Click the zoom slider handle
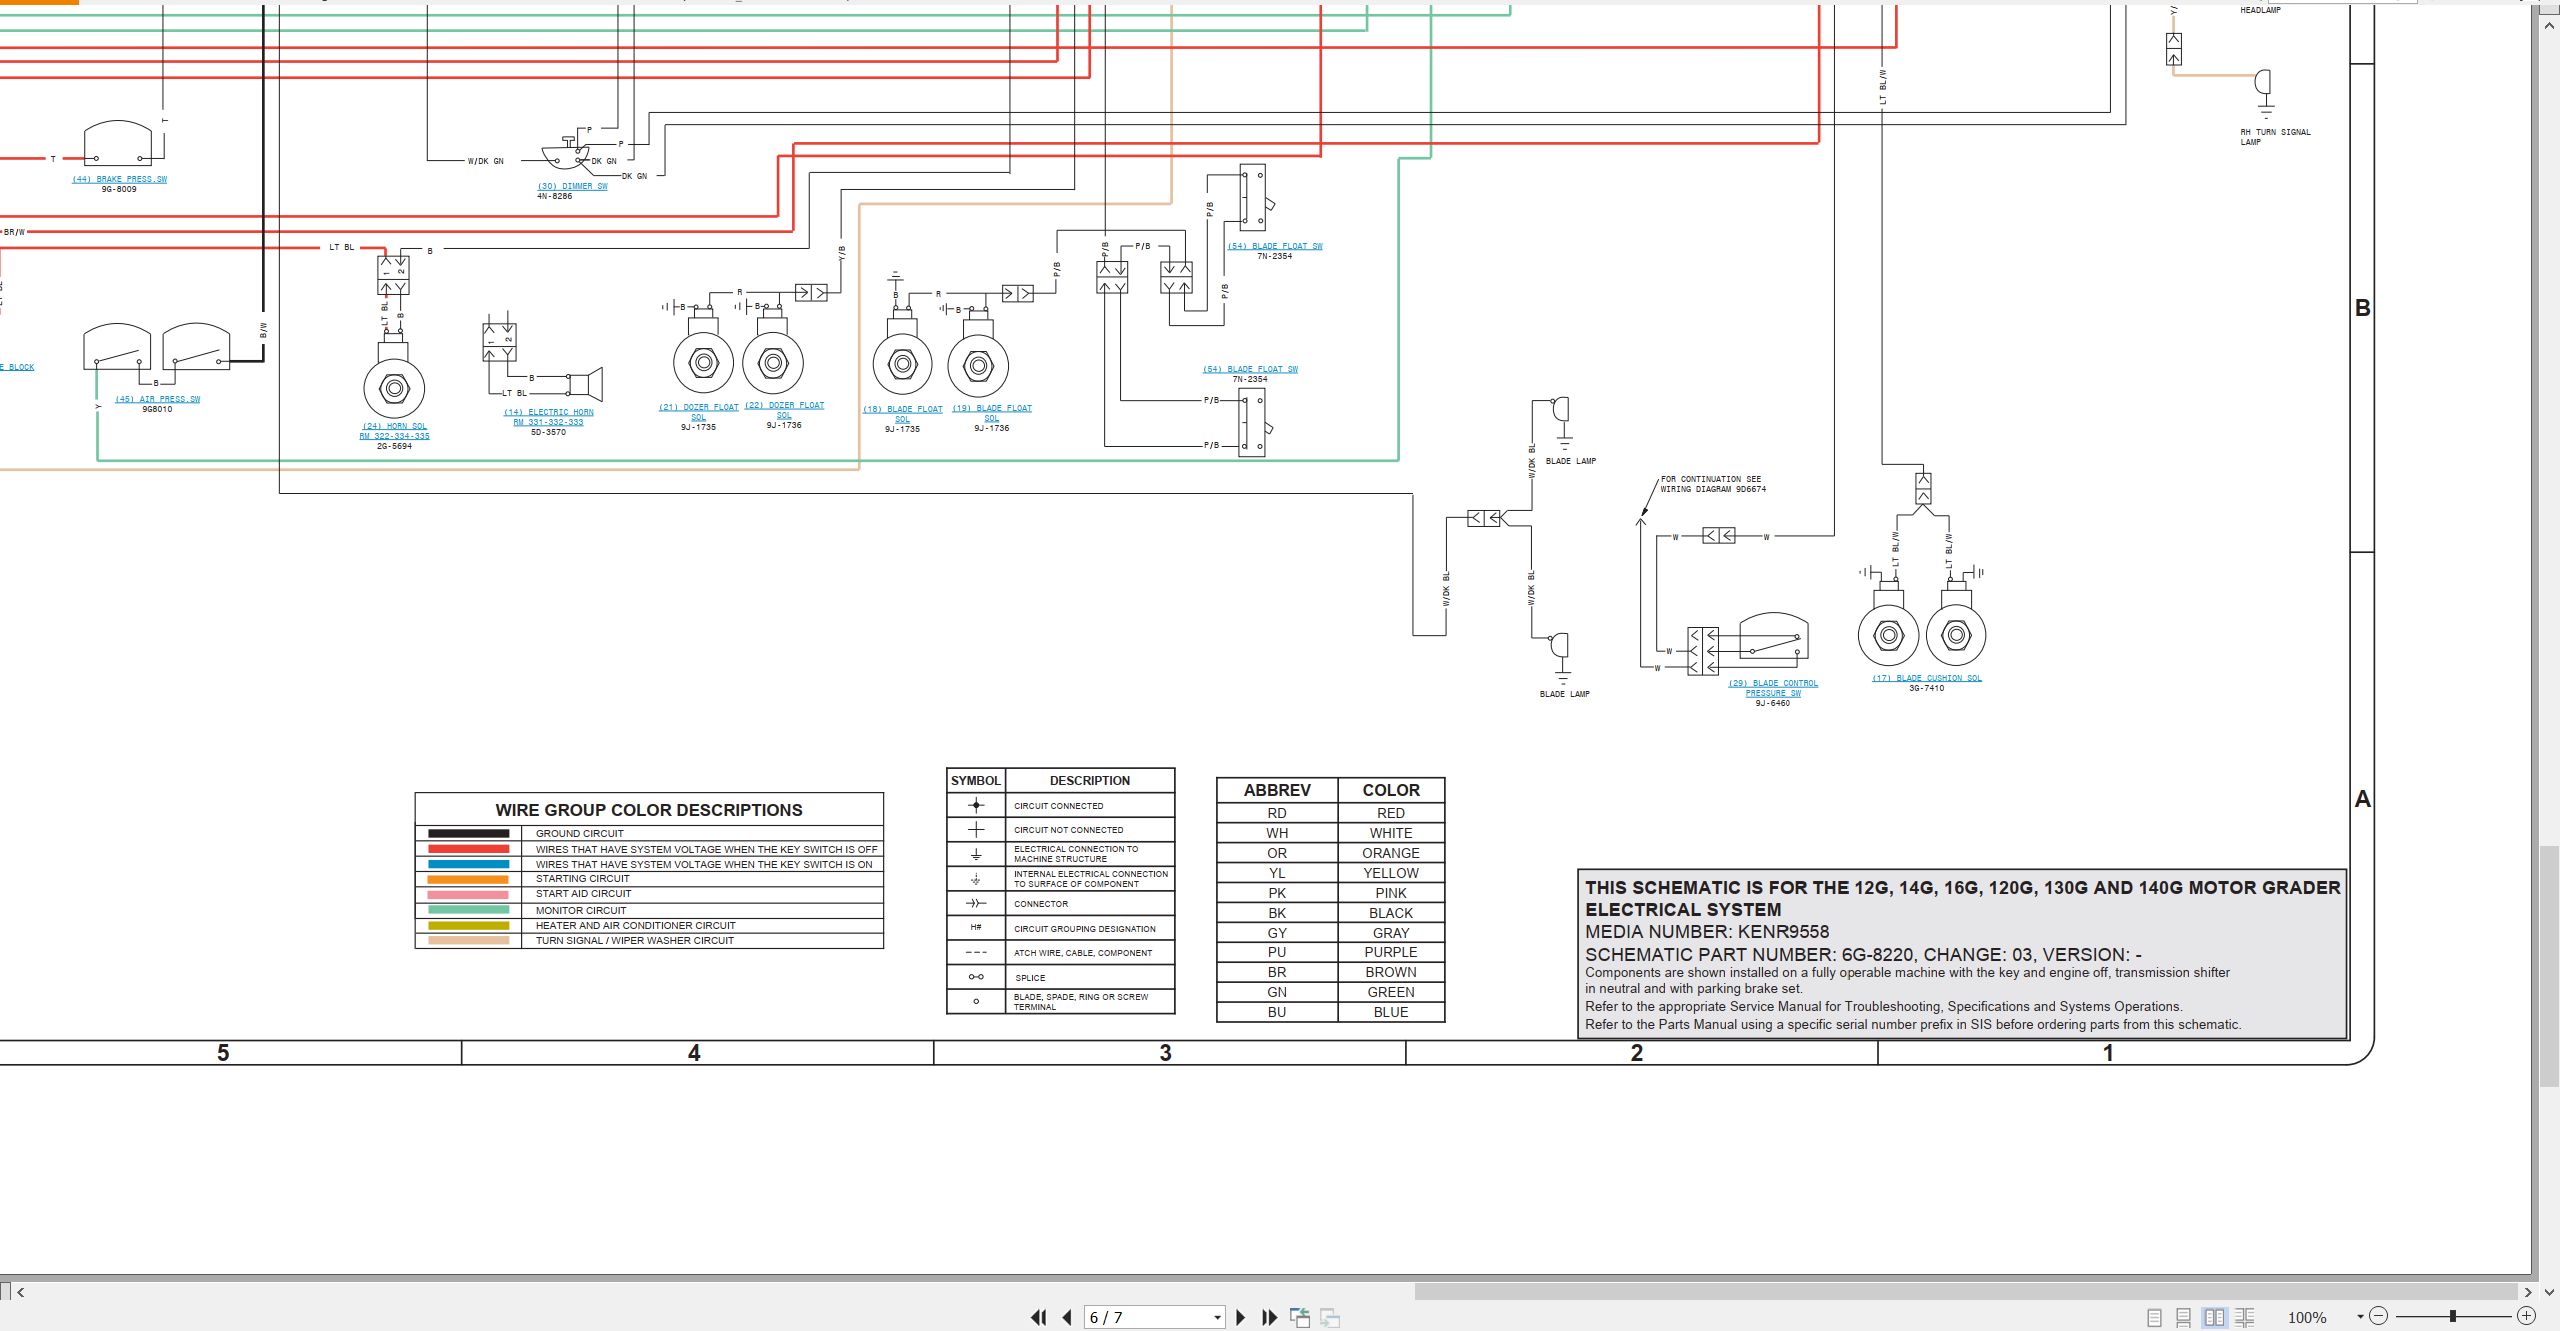Viewport: 2560px width, 1331px height. 2453,1316
